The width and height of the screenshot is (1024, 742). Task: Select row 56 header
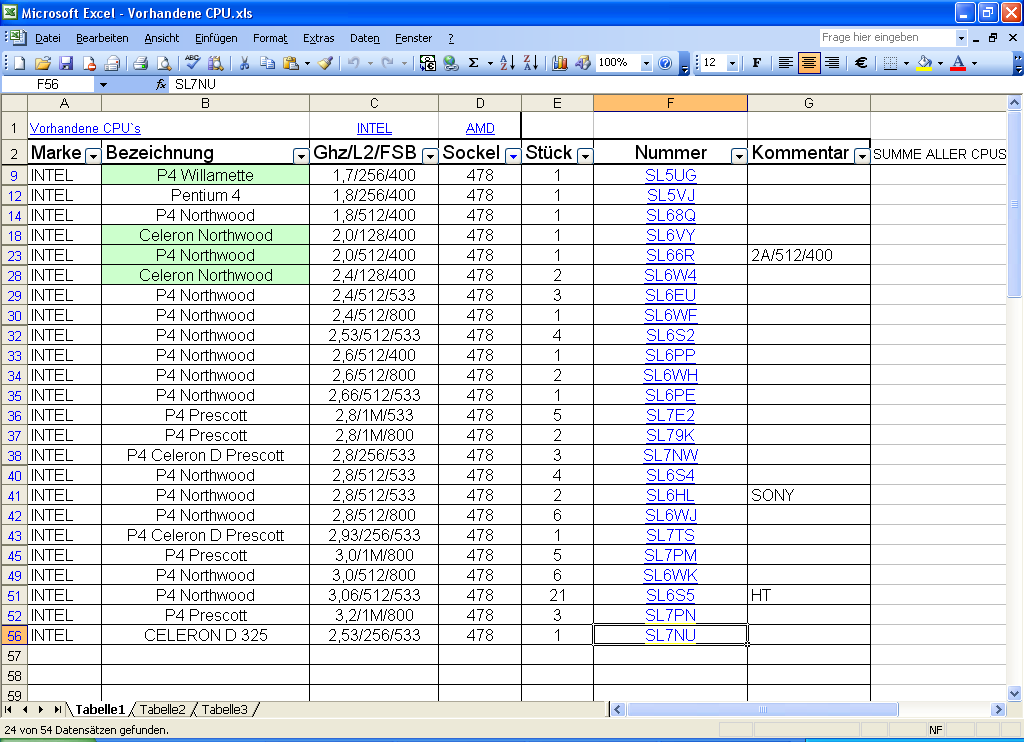[x=14, y=636]
